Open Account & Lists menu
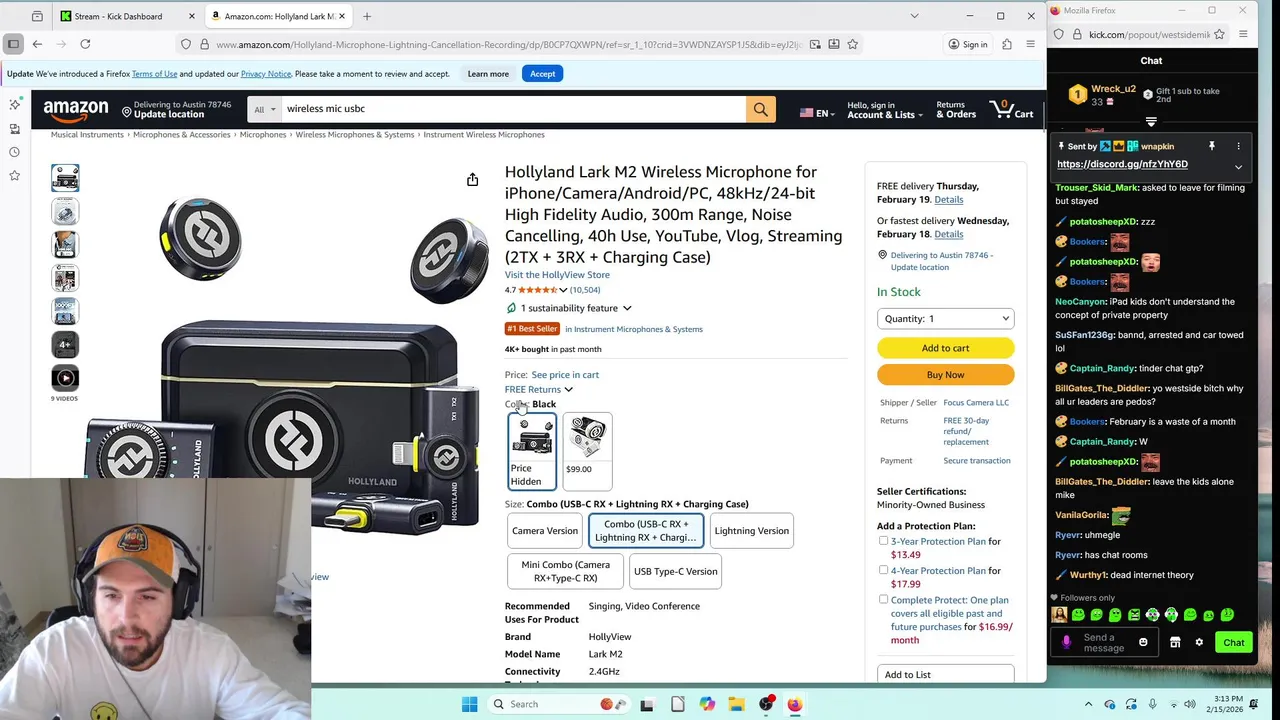 point(885,110)
